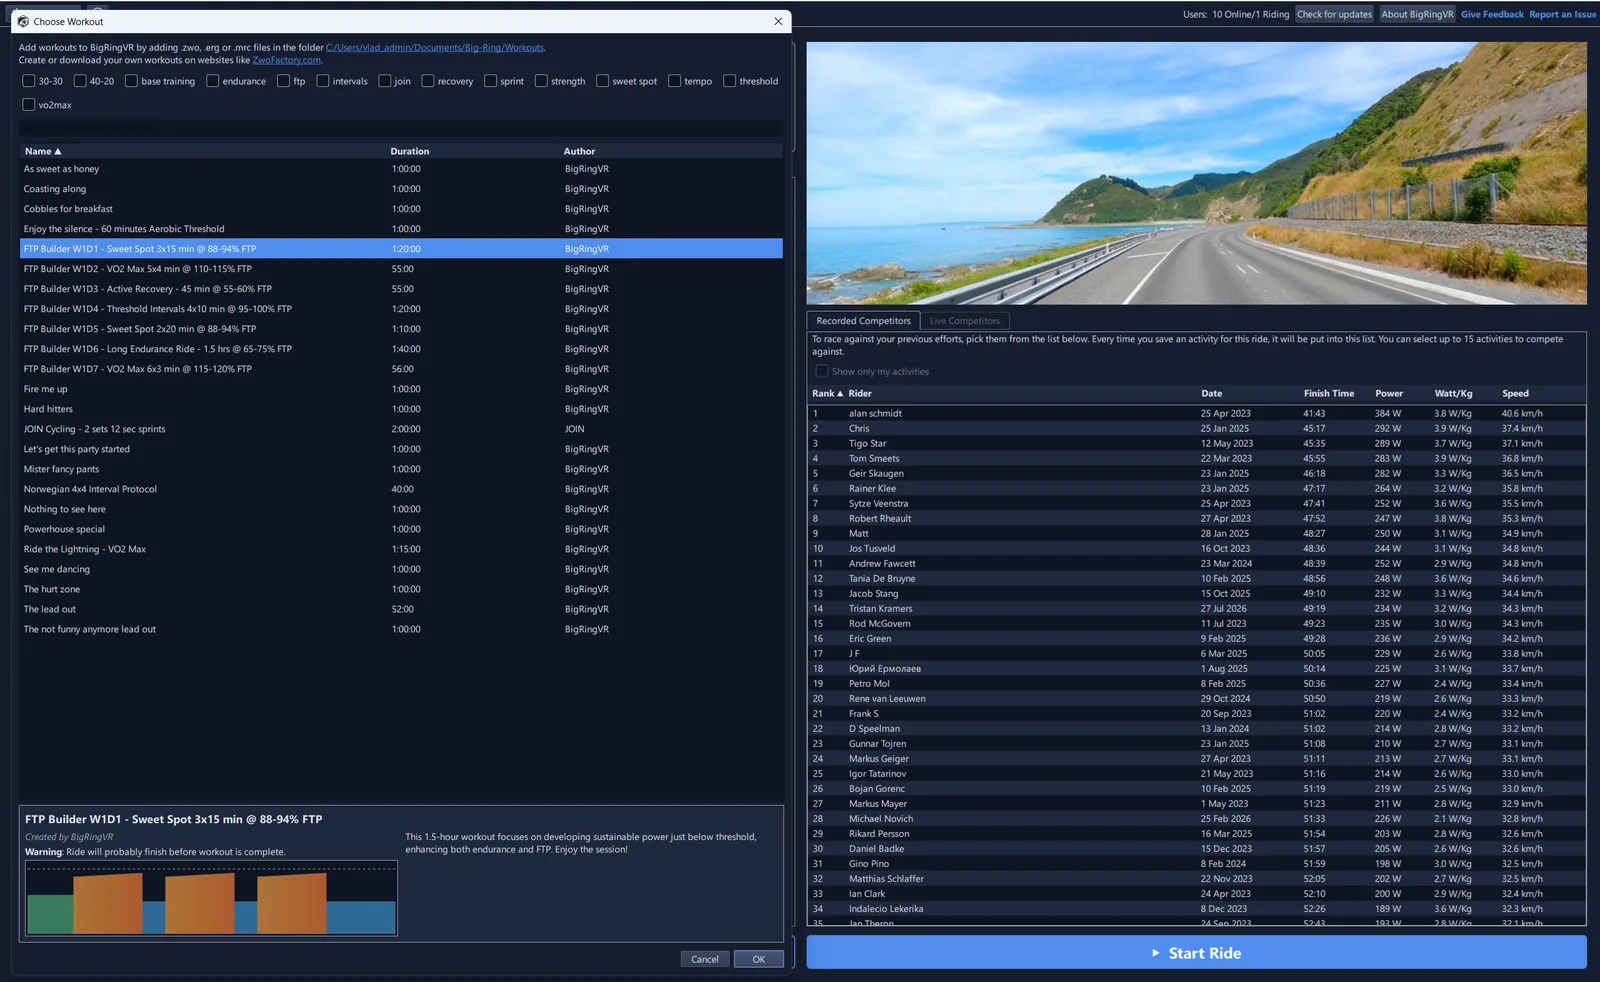Open the Live Competitors tab
1600x982 pixels.
click(964, 321)
